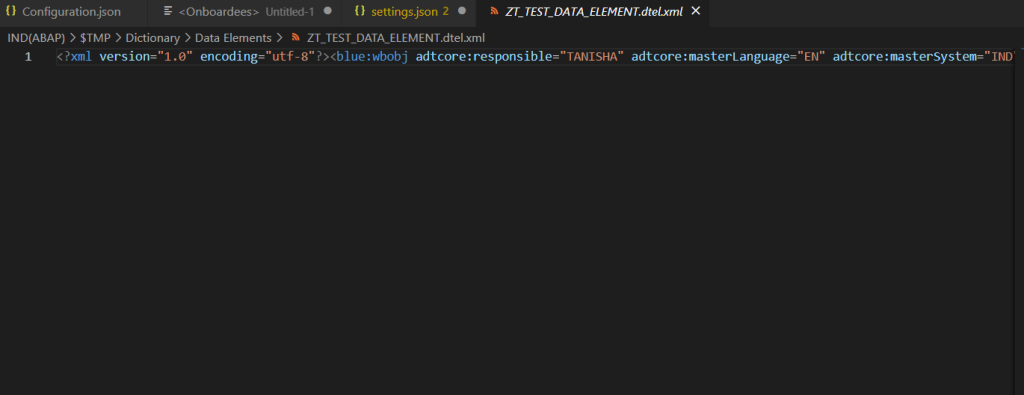This screenshot has width=1024, height=395.
Task: Click the XML feed icon on ZT_TEST_DATA_ELEMENT tab
Action: [x=494, y=11]
